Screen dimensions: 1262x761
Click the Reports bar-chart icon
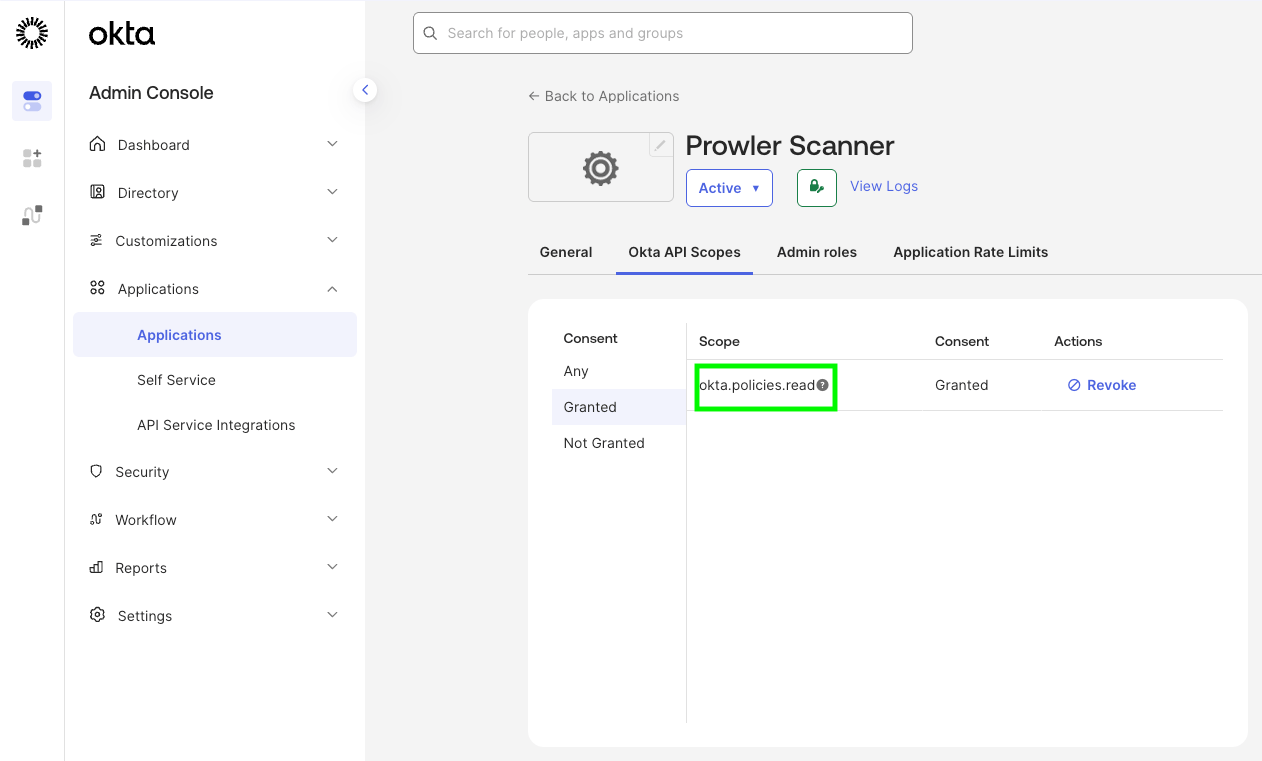[96, 567]
